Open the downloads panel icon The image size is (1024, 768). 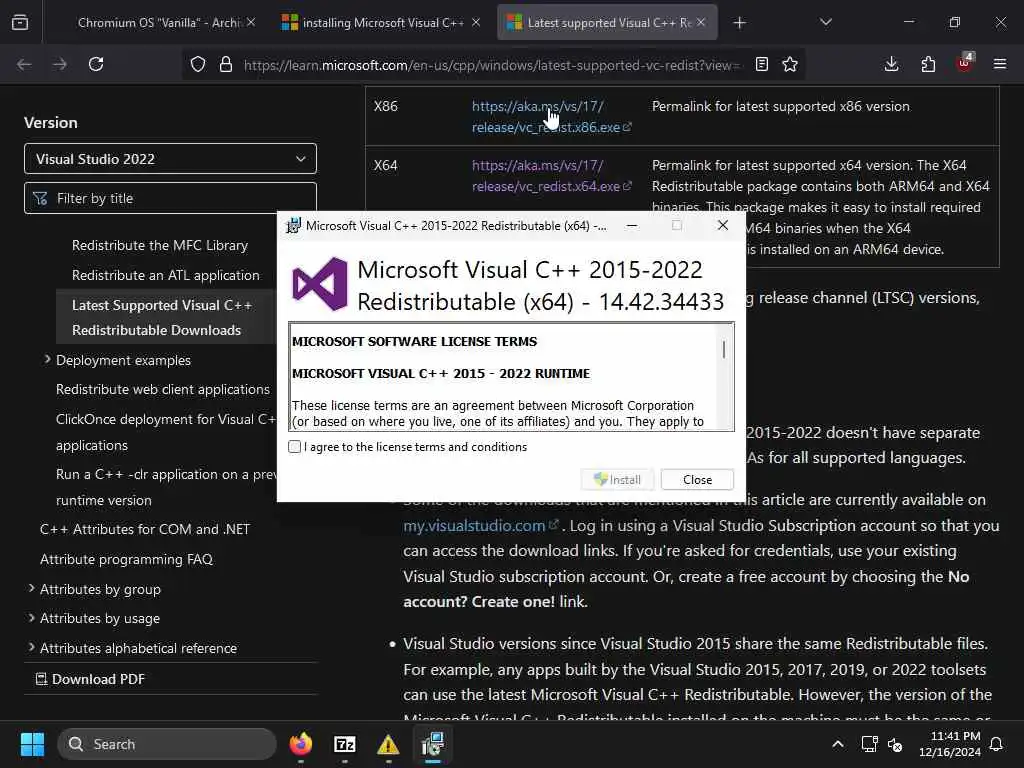891,64
